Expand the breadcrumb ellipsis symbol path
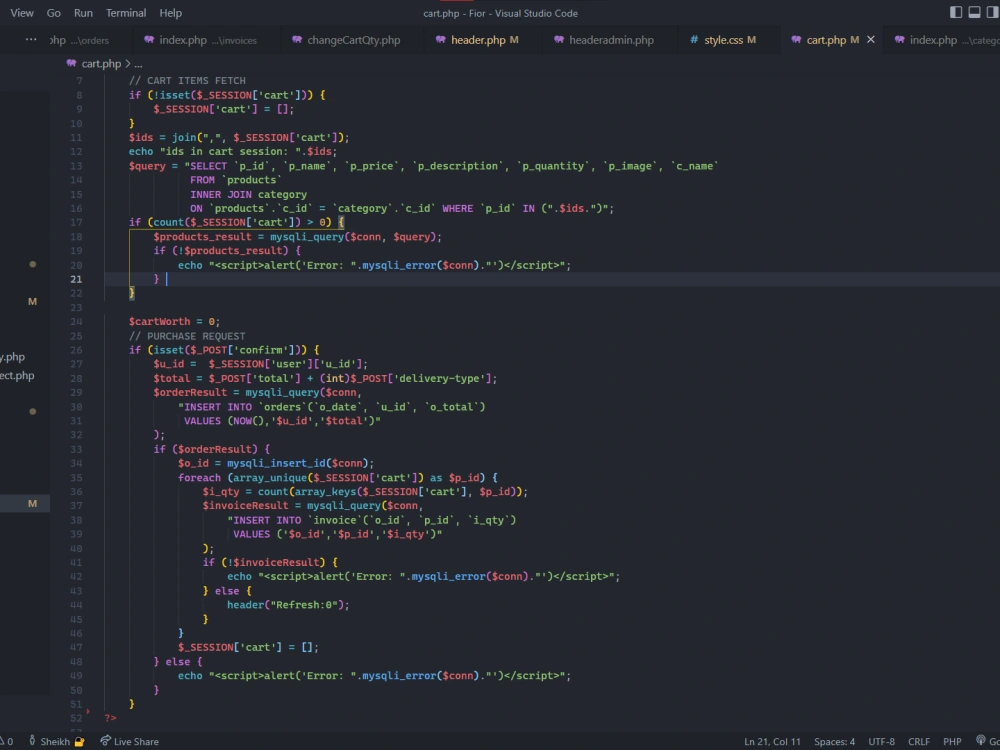The image size is (1000, 750). coord(138,64)
